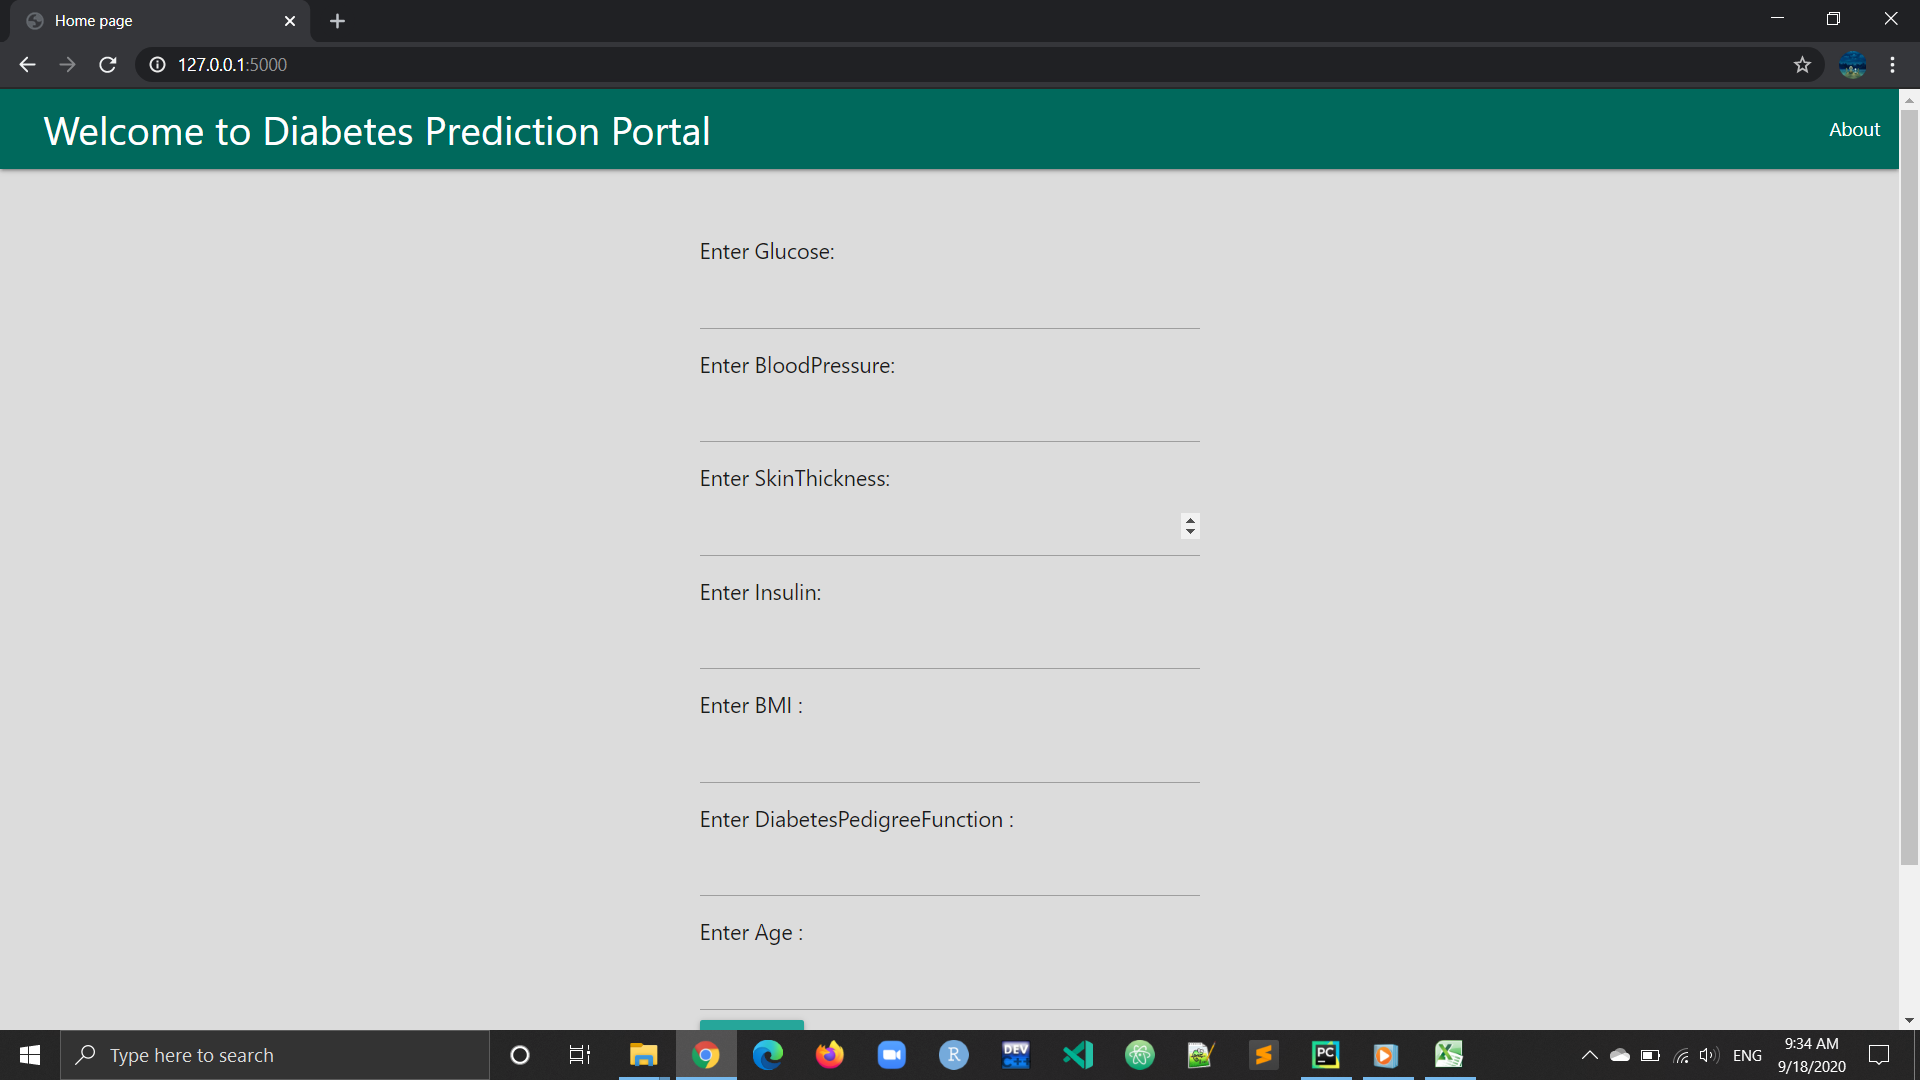Increase SkinThickness with the stepper up arrow
The image size is (1920, 1080).
pyautogui.click(x=1190, y=519)
